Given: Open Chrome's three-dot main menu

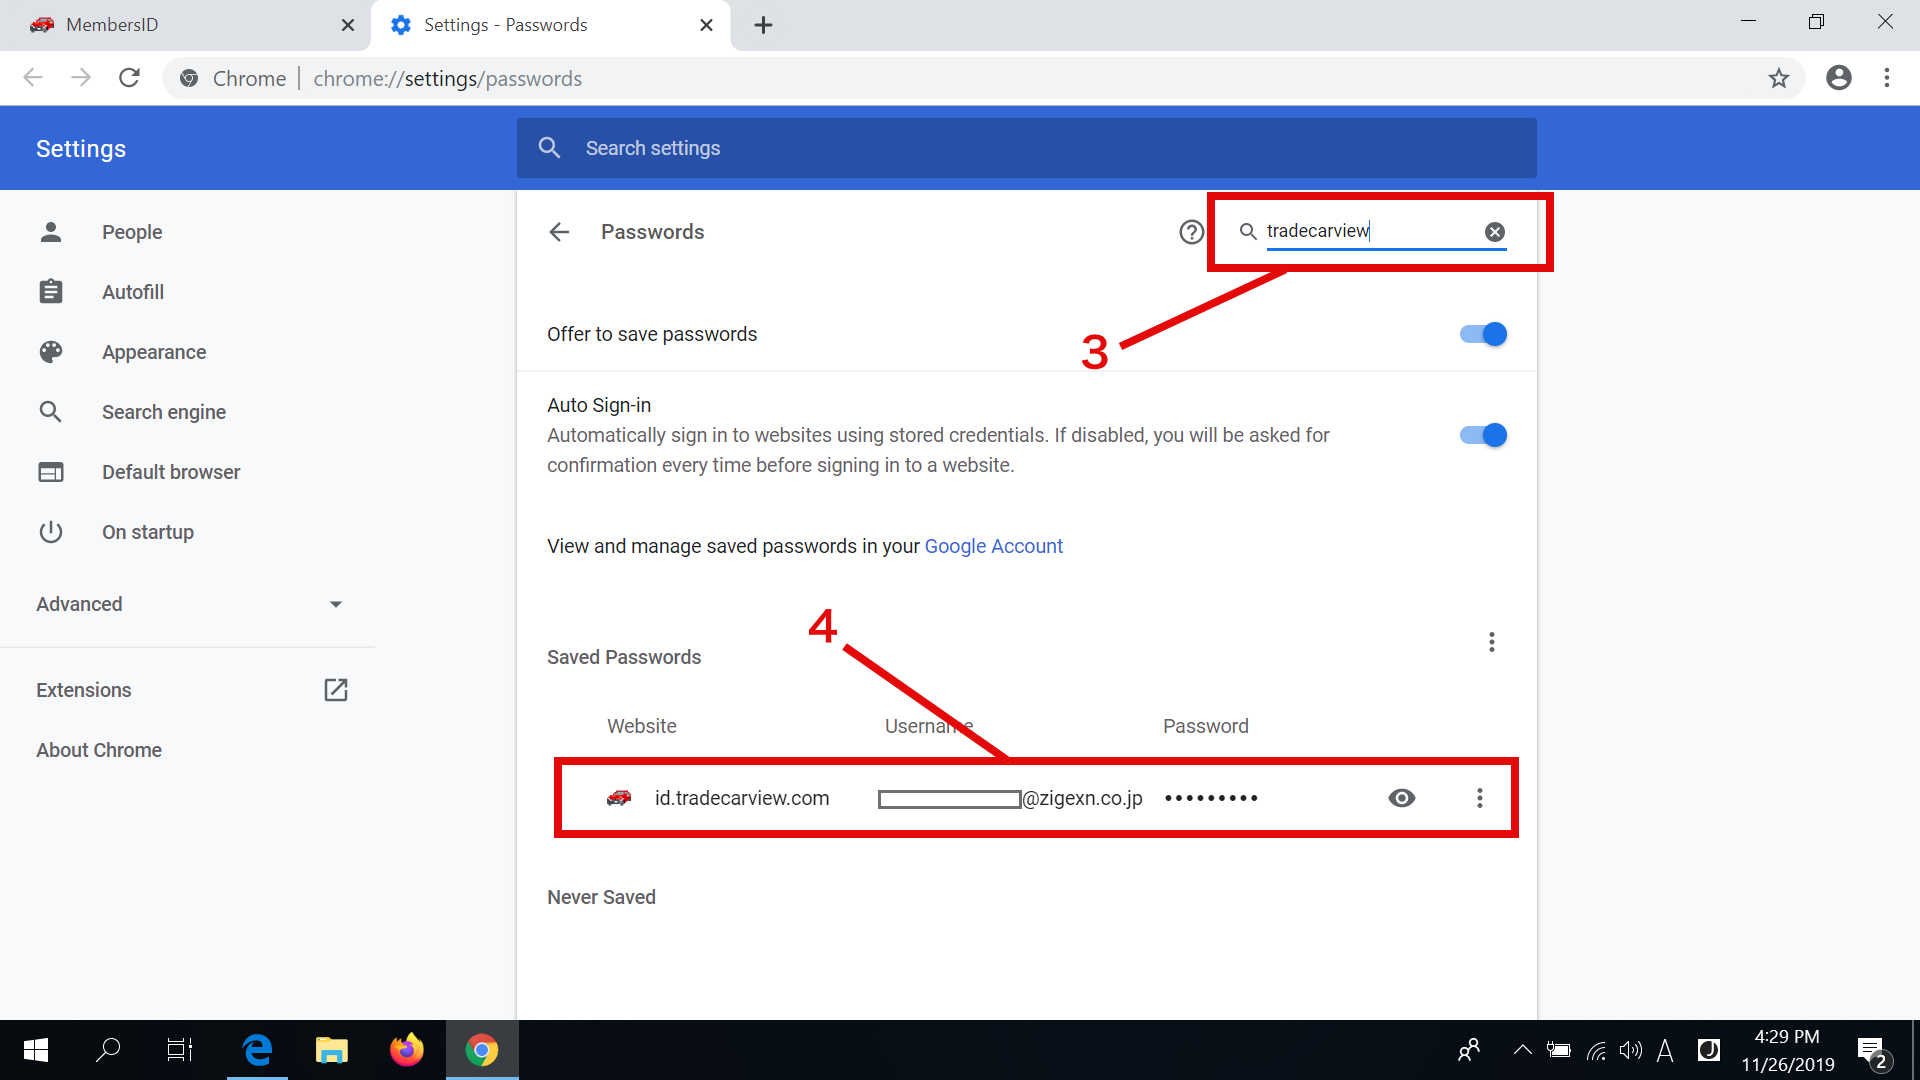Looking at the screenshot, I should coord(1886,78).
